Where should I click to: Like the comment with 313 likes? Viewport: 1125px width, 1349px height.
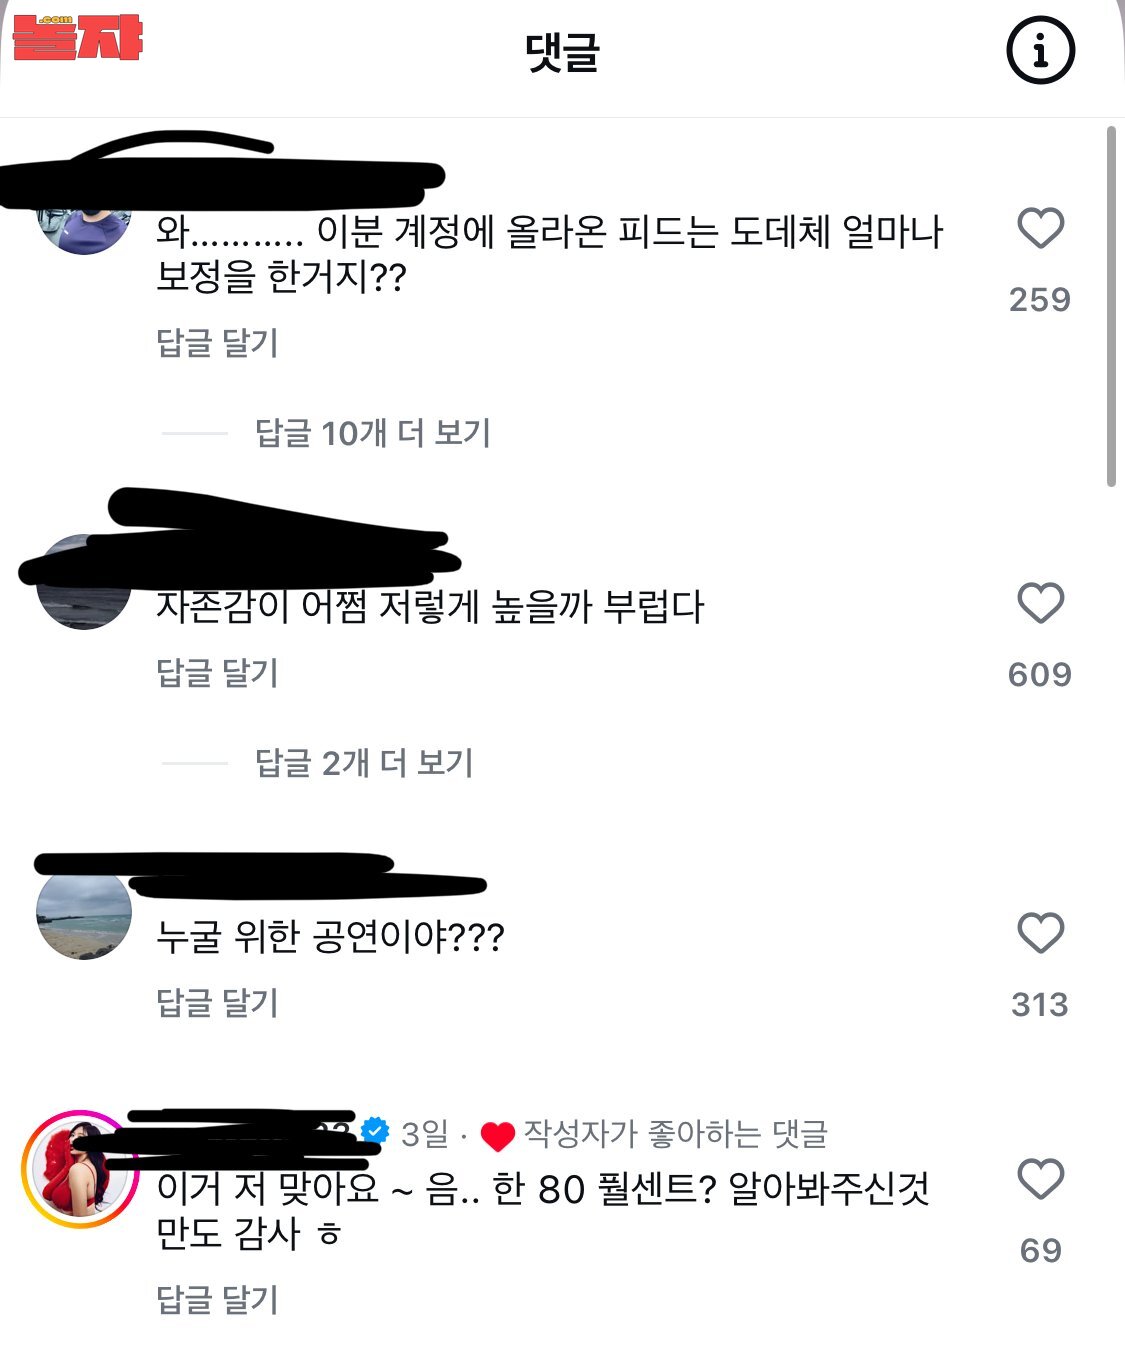1040,933
